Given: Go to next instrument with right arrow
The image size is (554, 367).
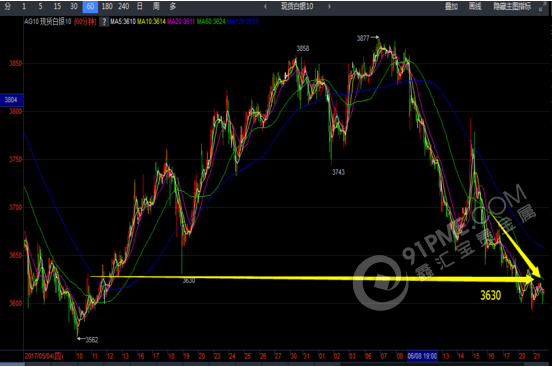Looking at the screenshot, I should pos(329,6).
